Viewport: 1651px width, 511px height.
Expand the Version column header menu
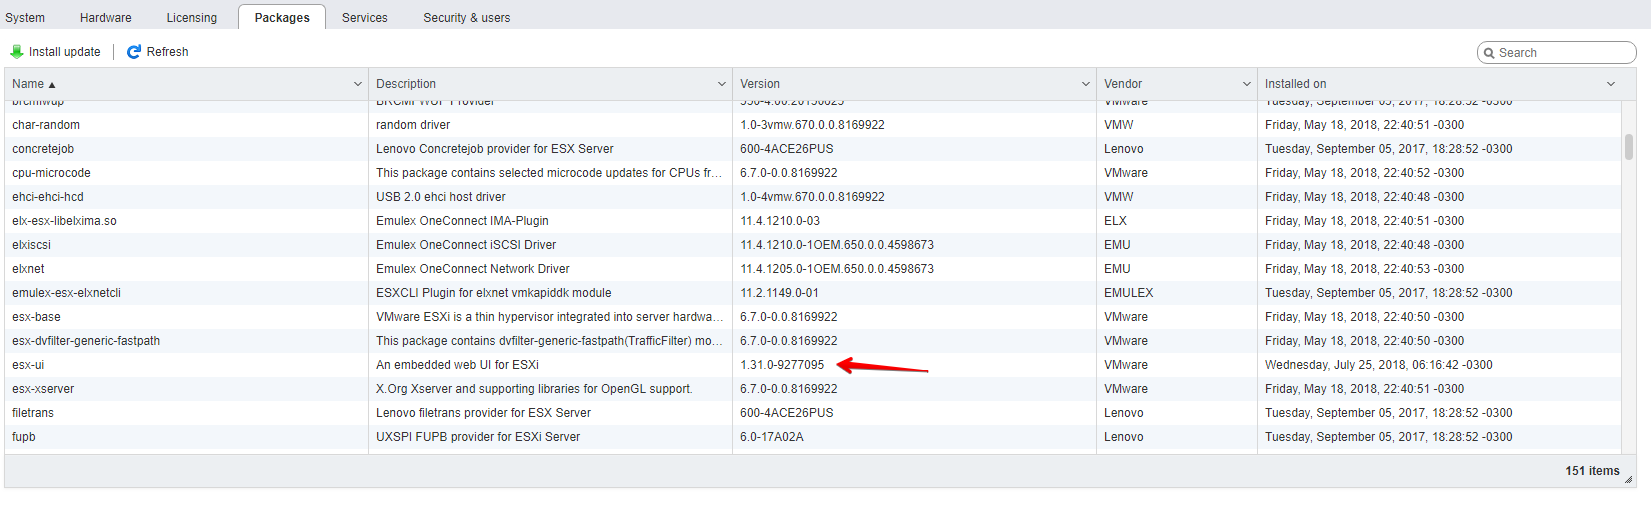coord(1086,84)
